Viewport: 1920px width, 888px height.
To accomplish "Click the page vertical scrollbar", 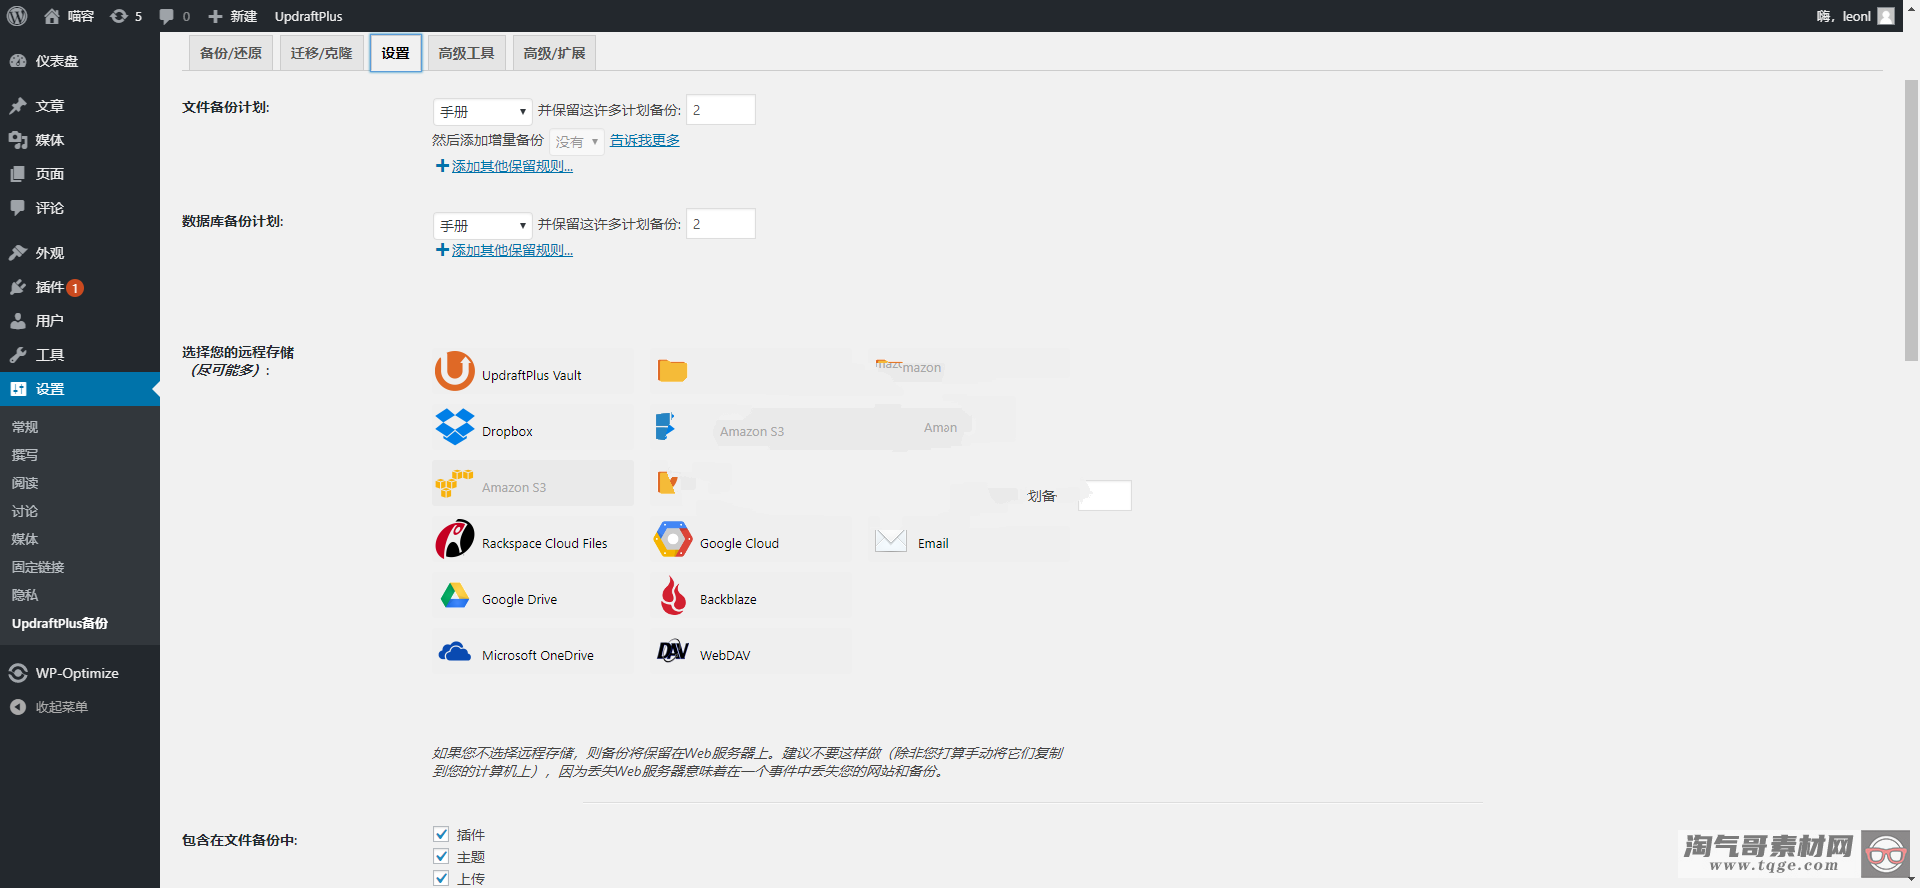I will pyautogui.click(x=1911, y=220).
